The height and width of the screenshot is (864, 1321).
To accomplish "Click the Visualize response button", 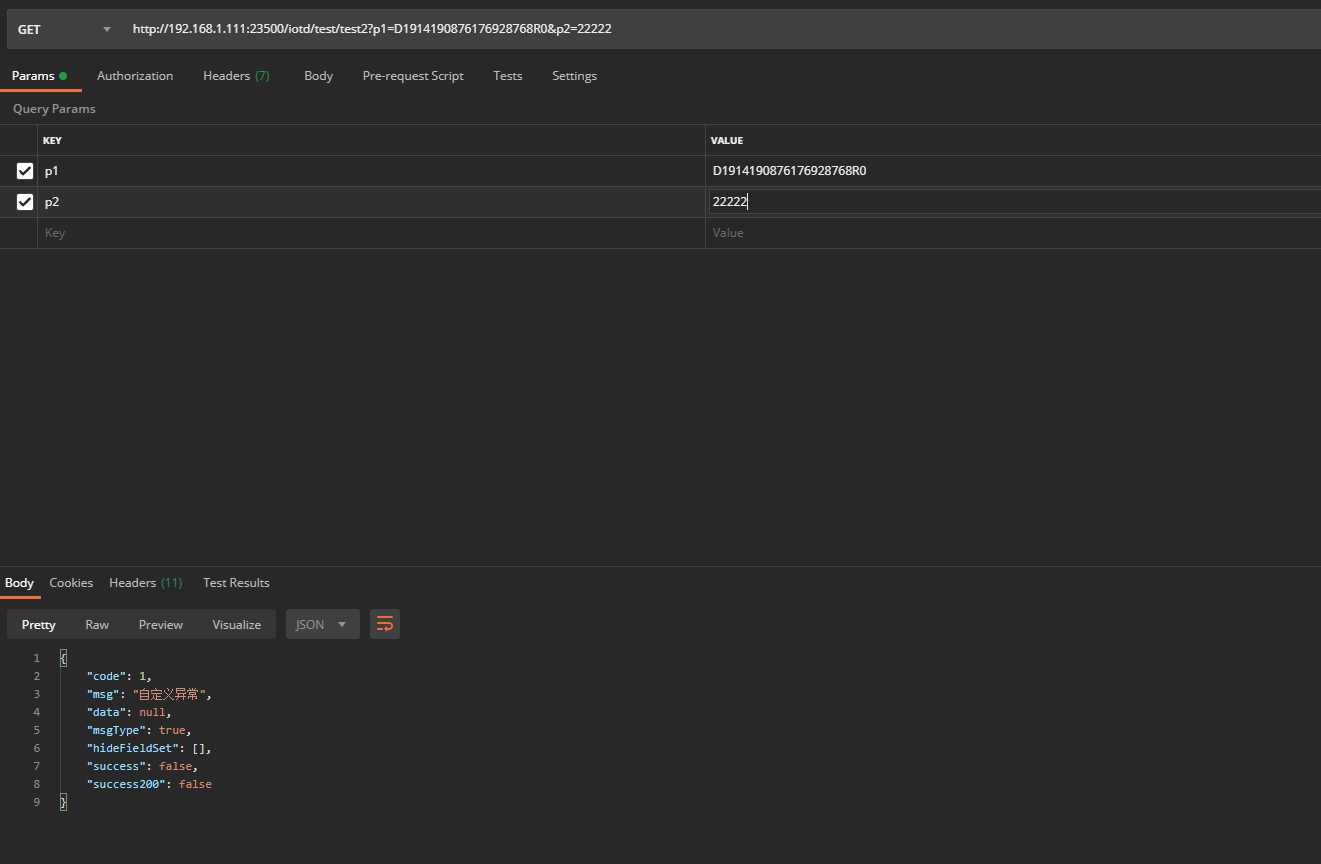I will [x=236, y=624].
